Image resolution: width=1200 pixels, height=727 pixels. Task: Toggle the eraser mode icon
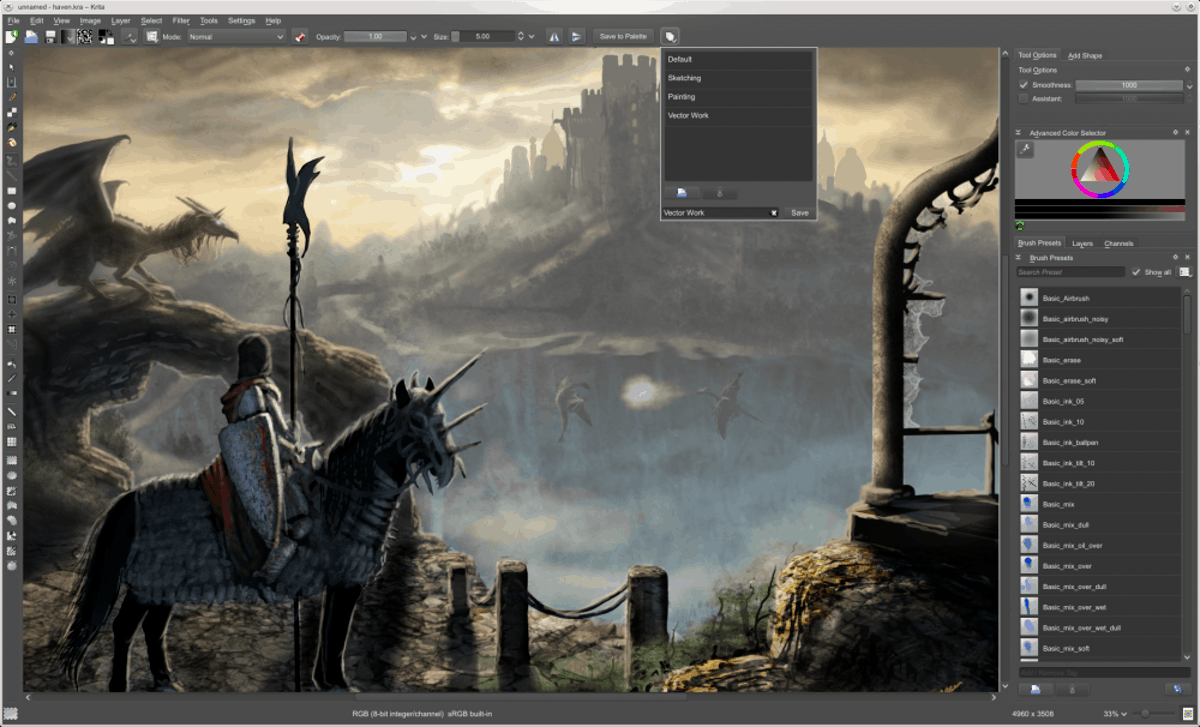point(300,36)
